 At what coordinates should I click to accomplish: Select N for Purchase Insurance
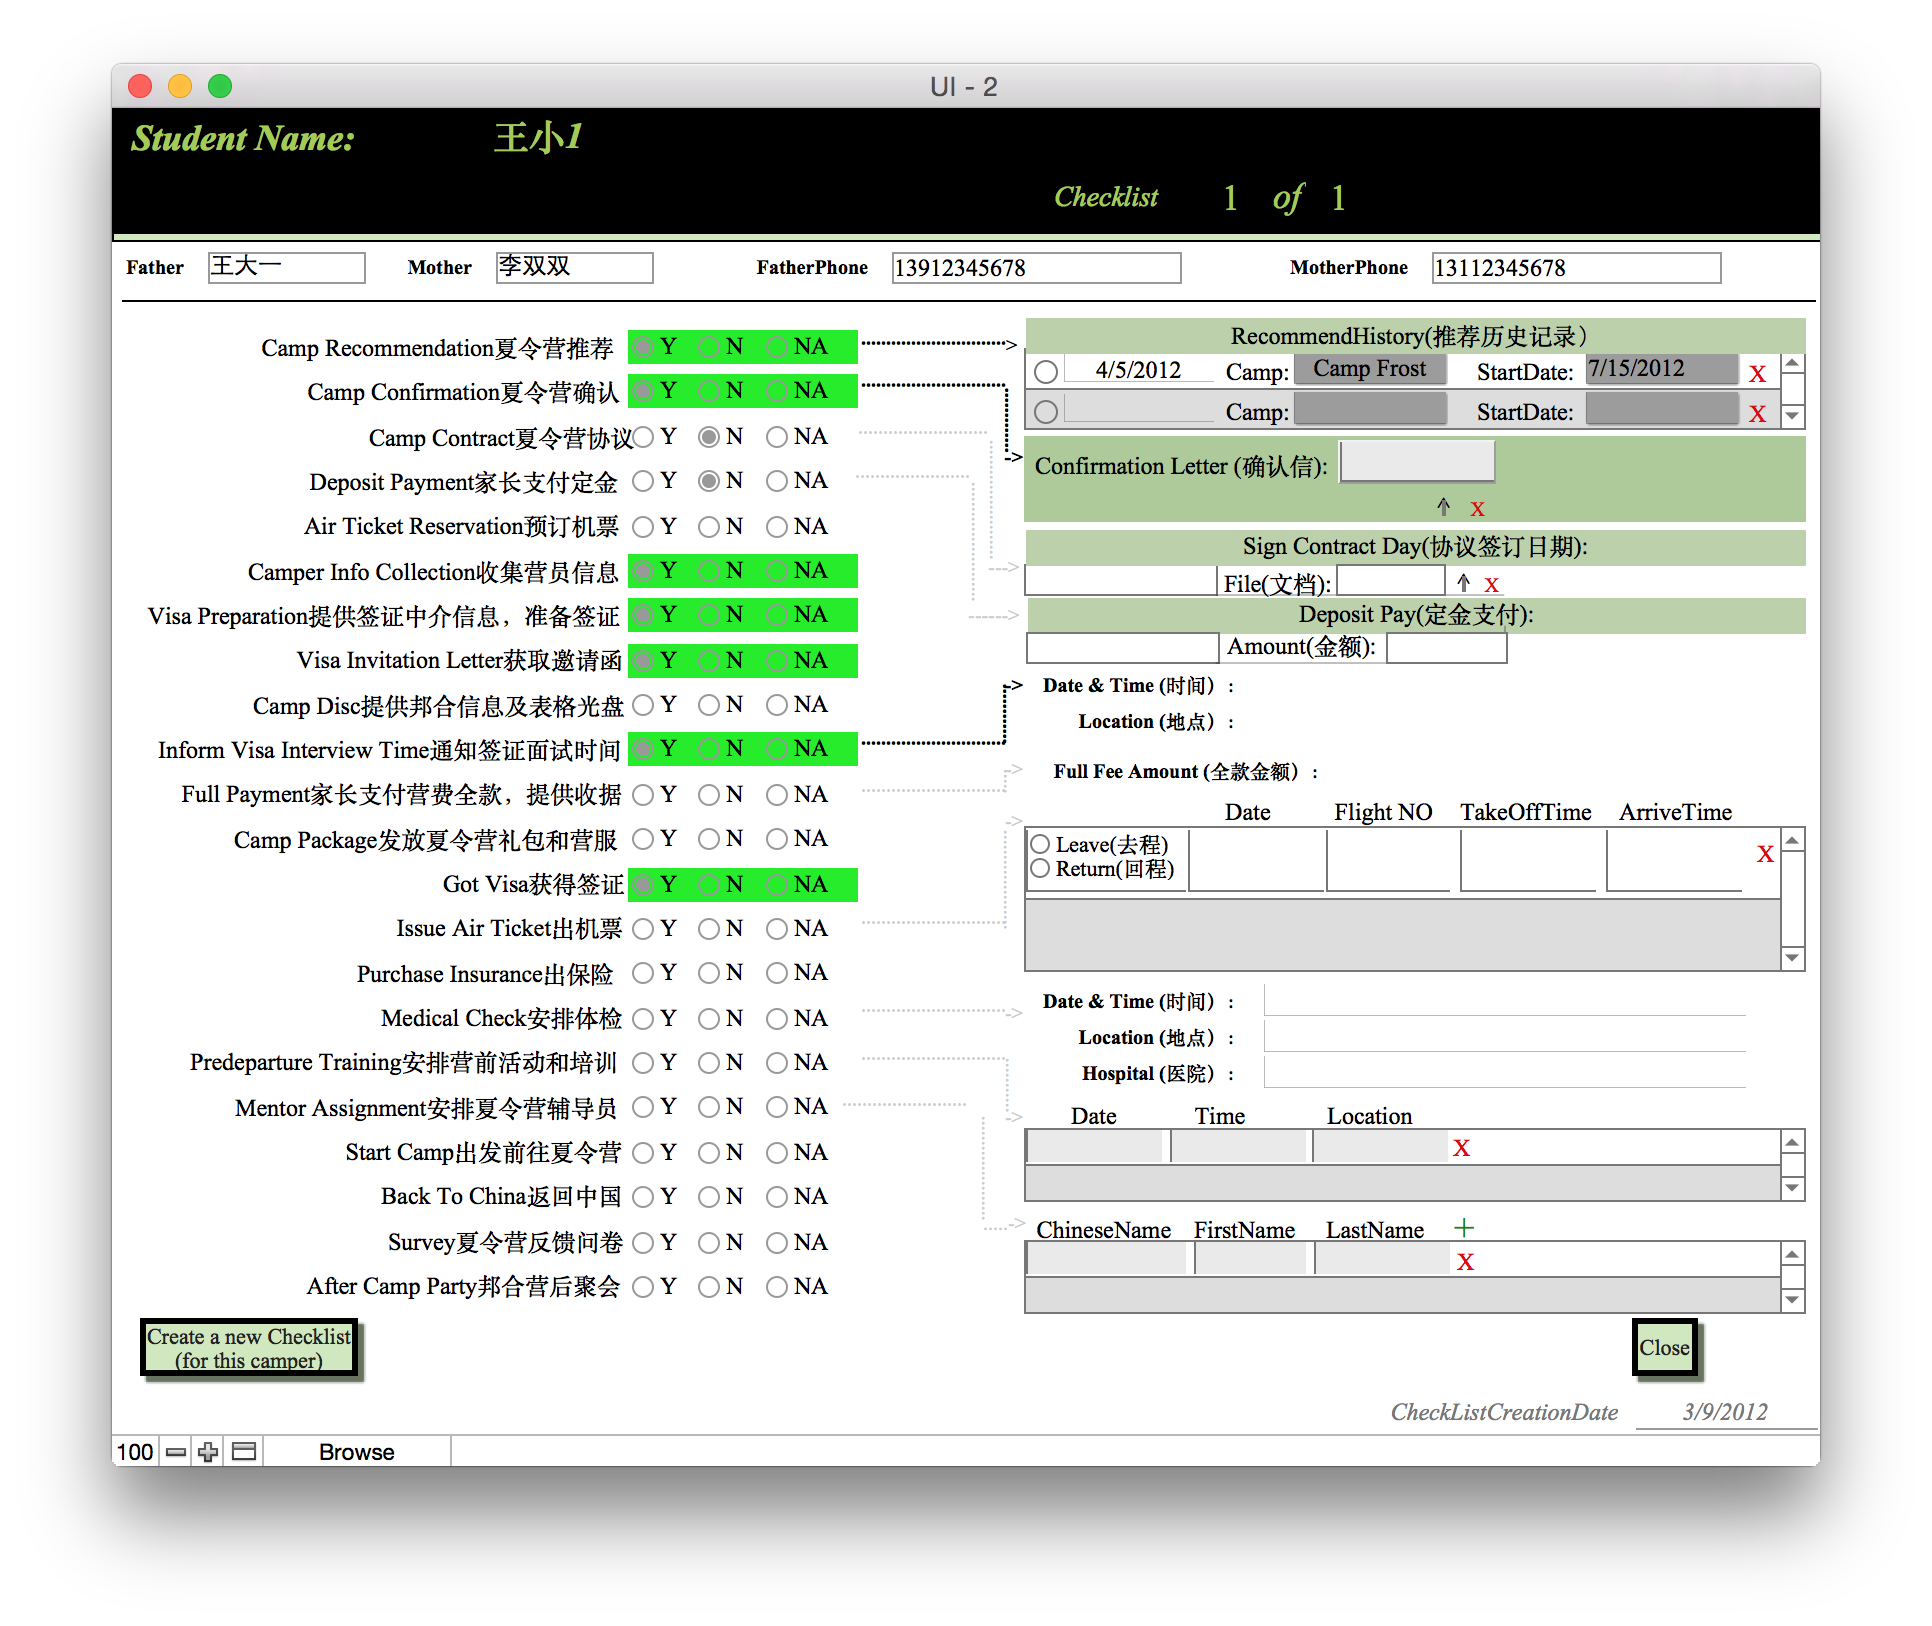(709, 973)
